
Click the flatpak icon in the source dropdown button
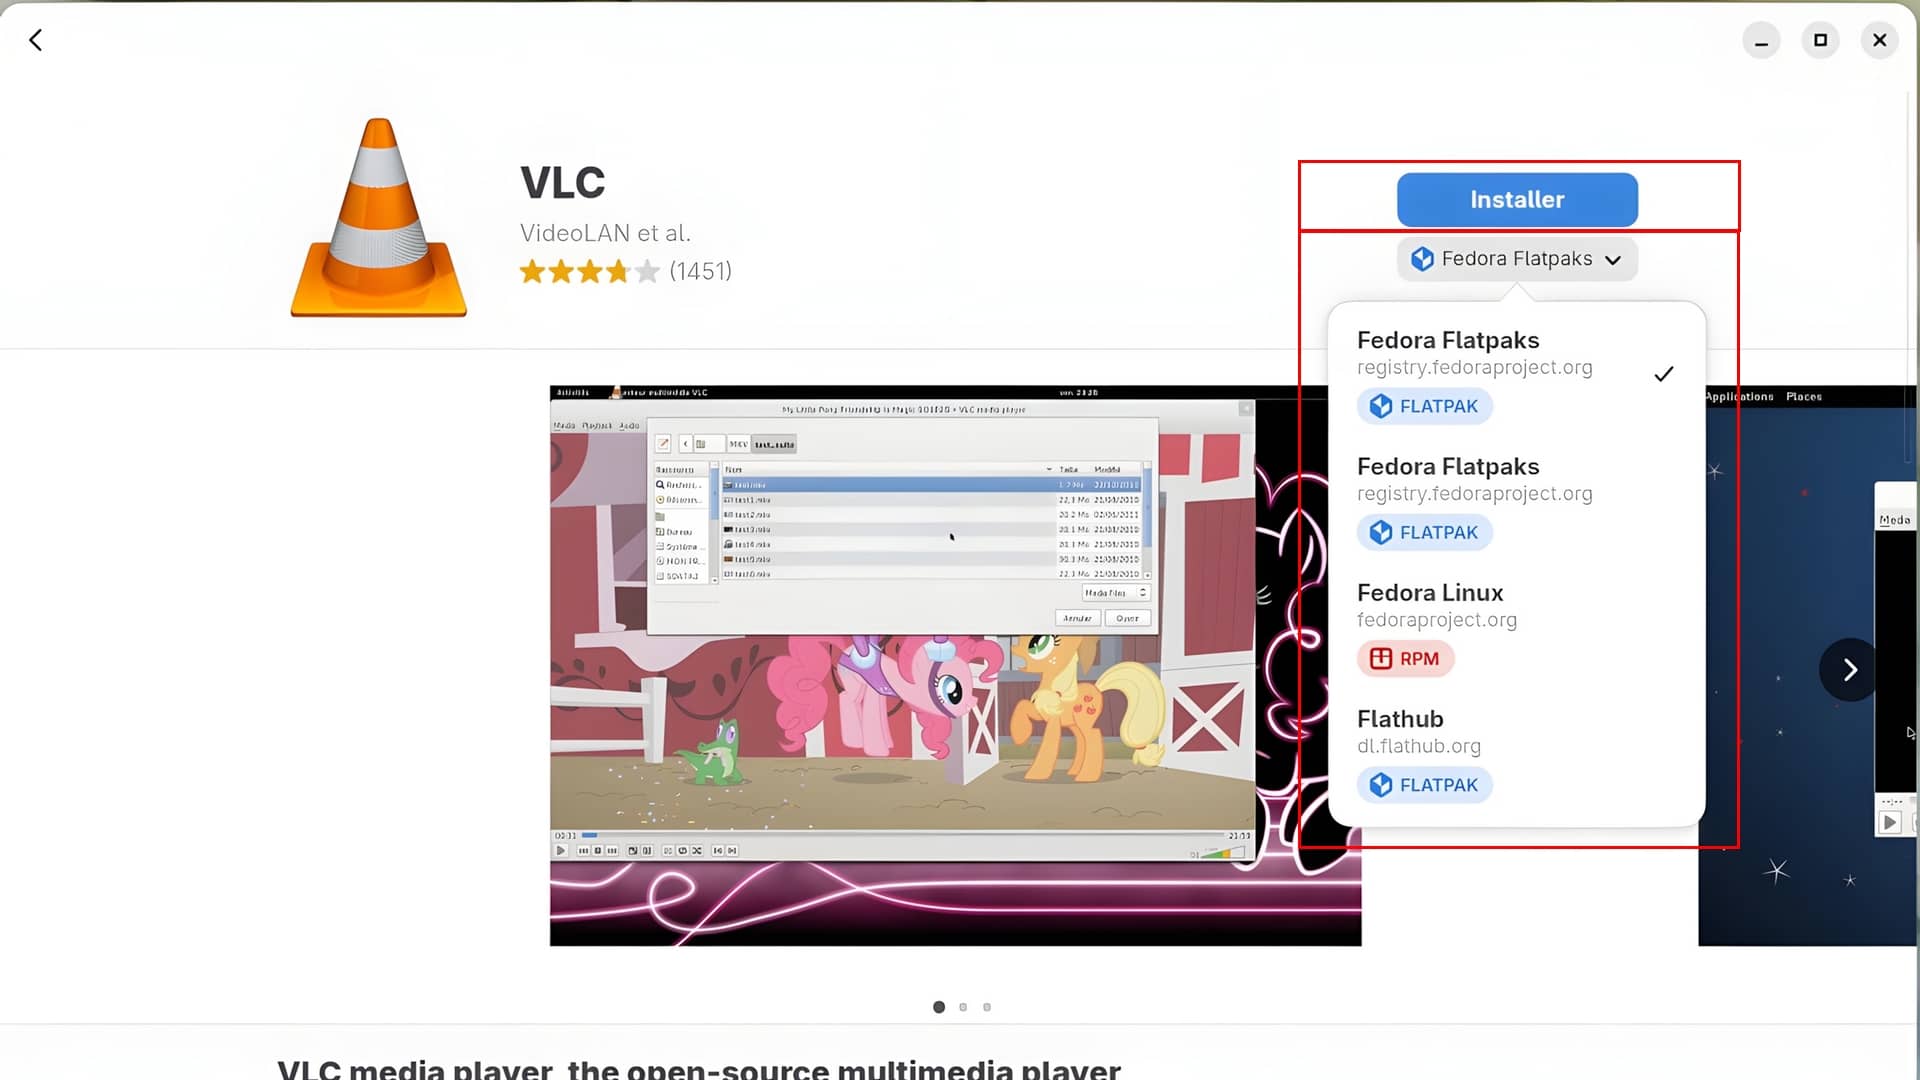pyautogui.click(x=1422, y=259)
